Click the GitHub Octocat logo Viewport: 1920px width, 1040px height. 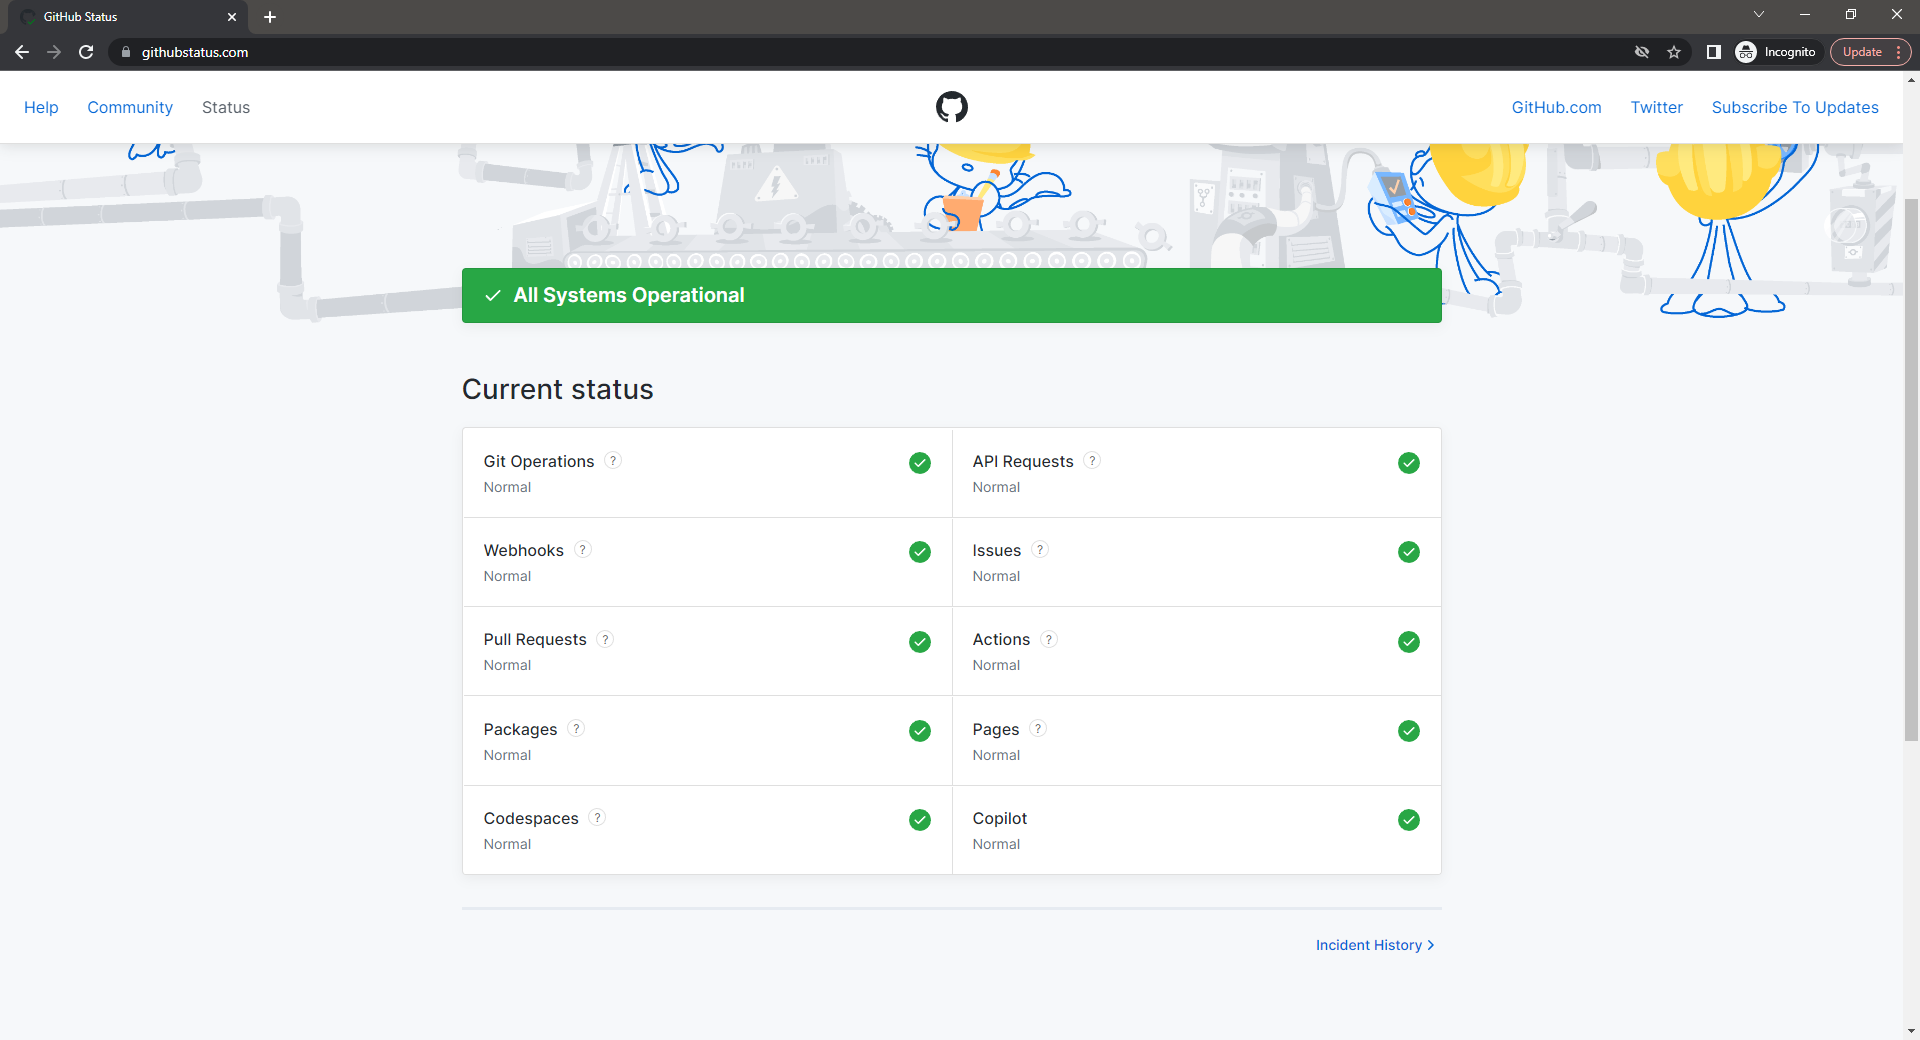[x=951, y=107]
